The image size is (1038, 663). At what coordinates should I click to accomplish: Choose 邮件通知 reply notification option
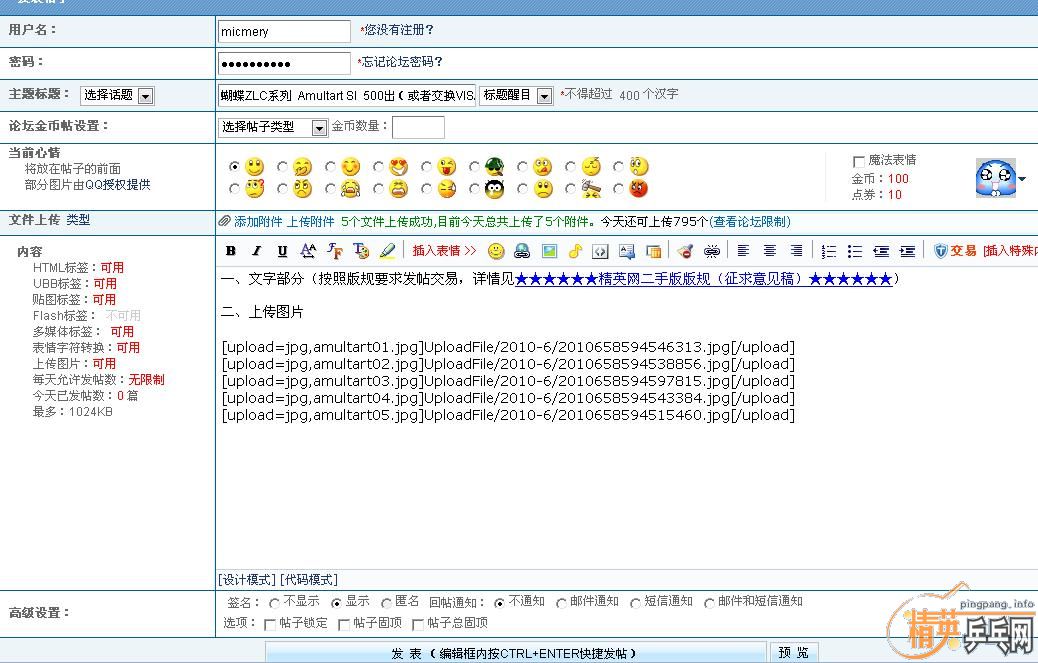(x=561, y=603)
